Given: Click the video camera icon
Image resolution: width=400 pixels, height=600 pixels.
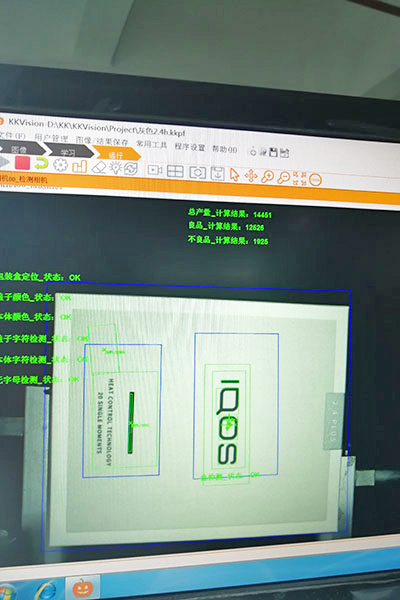Looking at the screenshot, I should click(155, 170).
